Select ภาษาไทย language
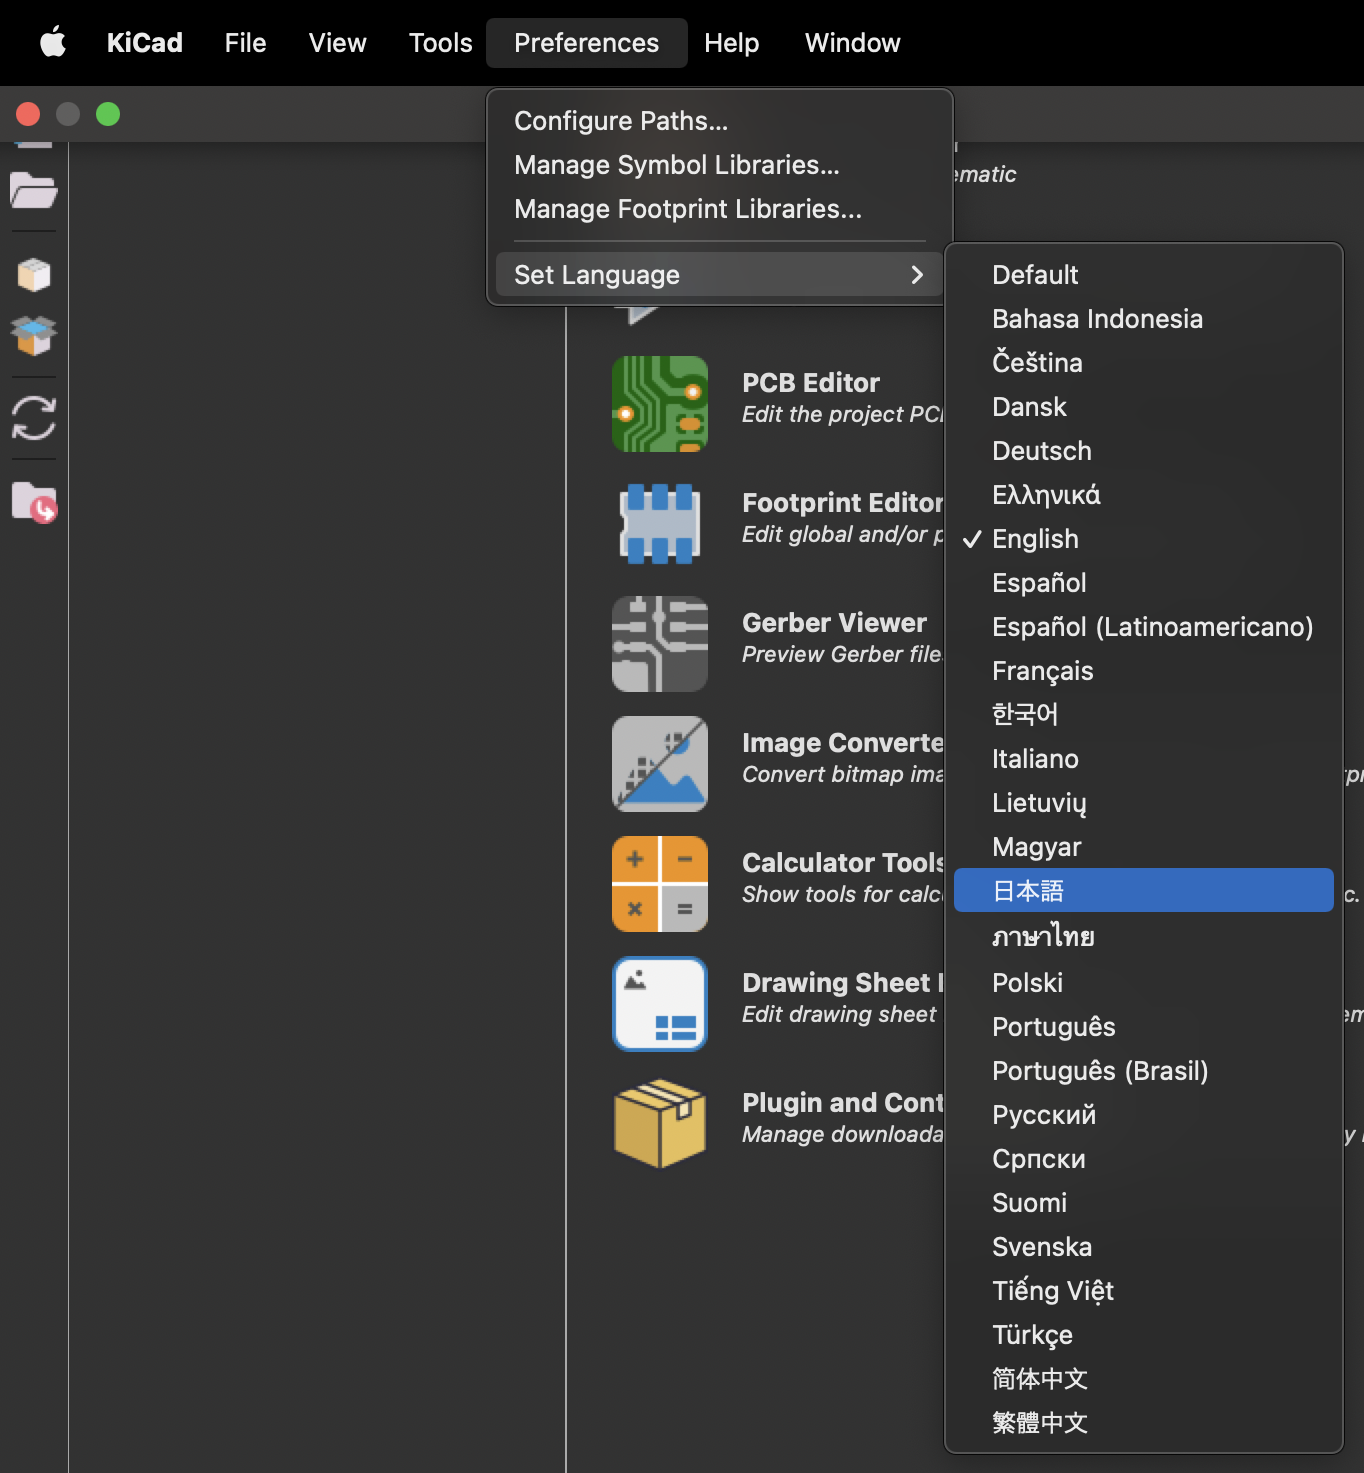1364x1473 pixels. pyautogui.click(x=1144, y=937)
